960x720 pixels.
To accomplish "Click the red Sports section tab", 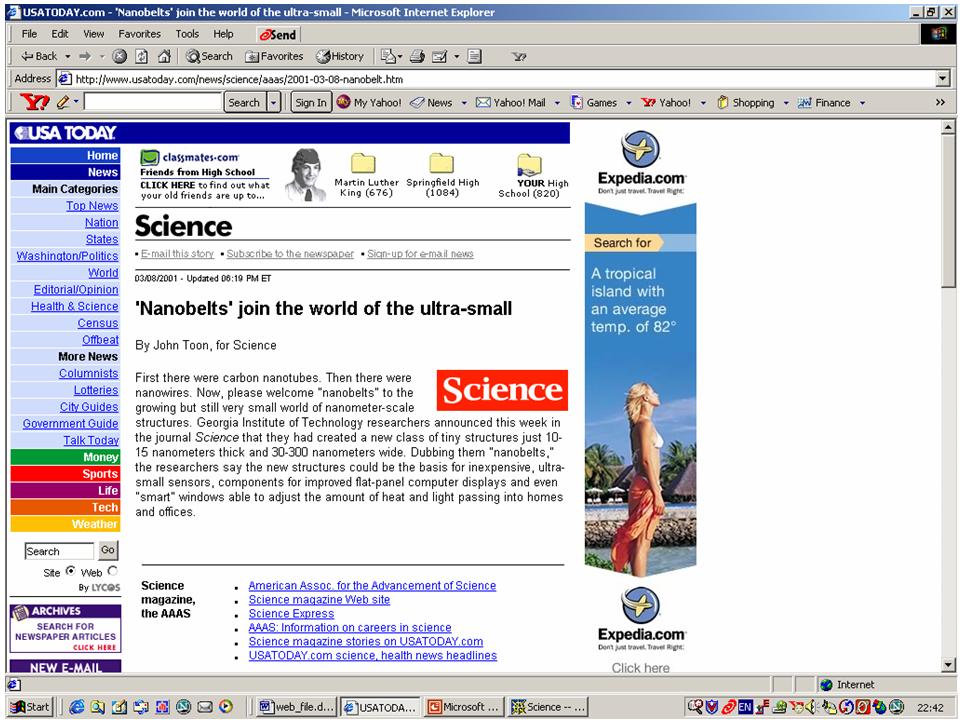I will pyautogui.click(x=66, y=474).
